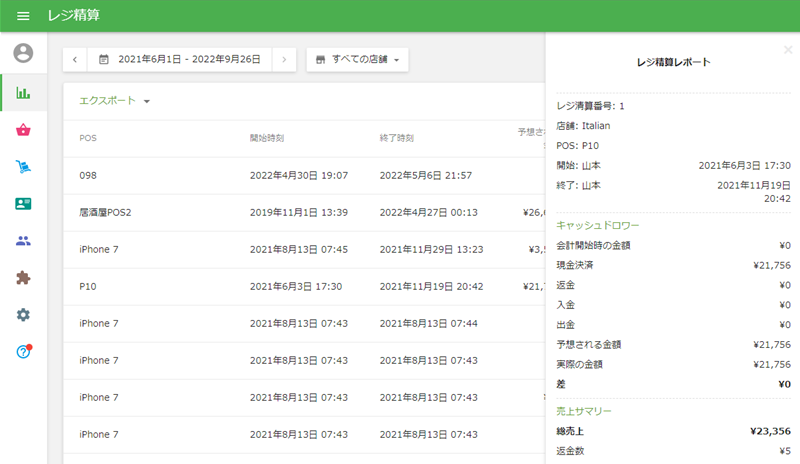The width and height of the screenshot is (800, 464).
Task: Open the hamburger menu
Action: click(23, 16)
